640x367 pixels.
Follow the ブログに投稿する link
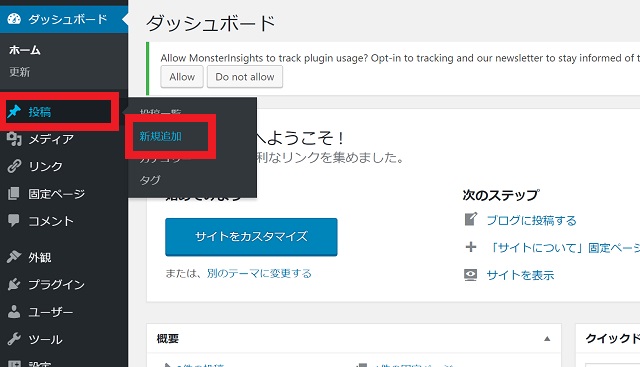(531, 220)
